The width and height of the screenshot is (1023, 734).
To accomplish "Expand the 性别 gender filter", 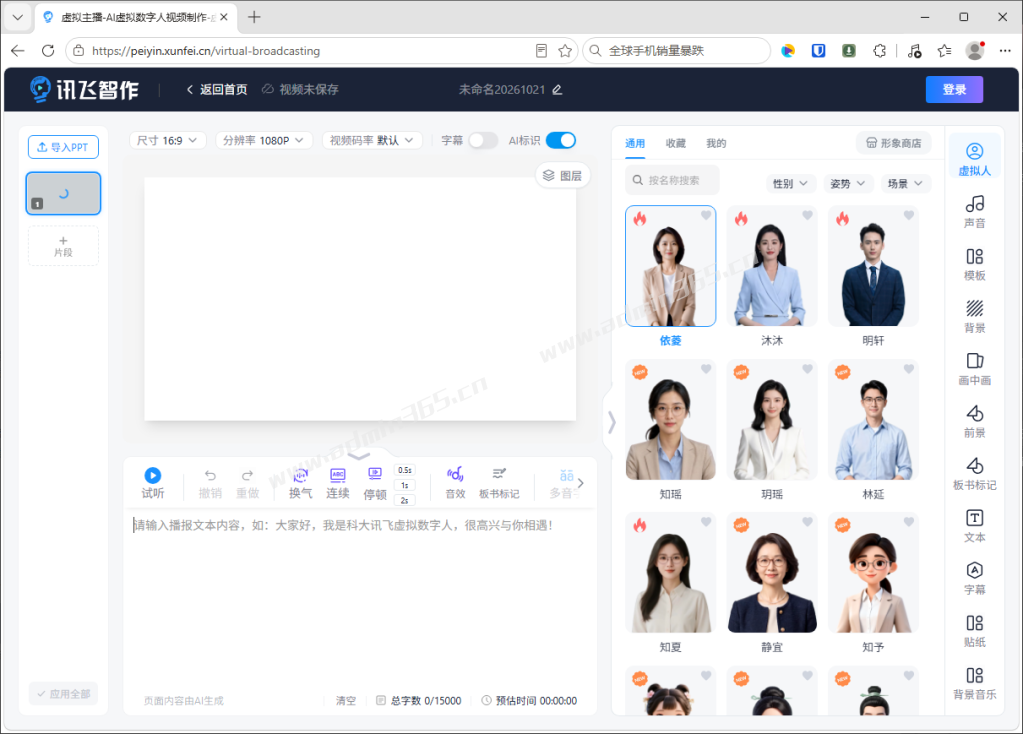I will pyautogui.click(x=790, y=184).
